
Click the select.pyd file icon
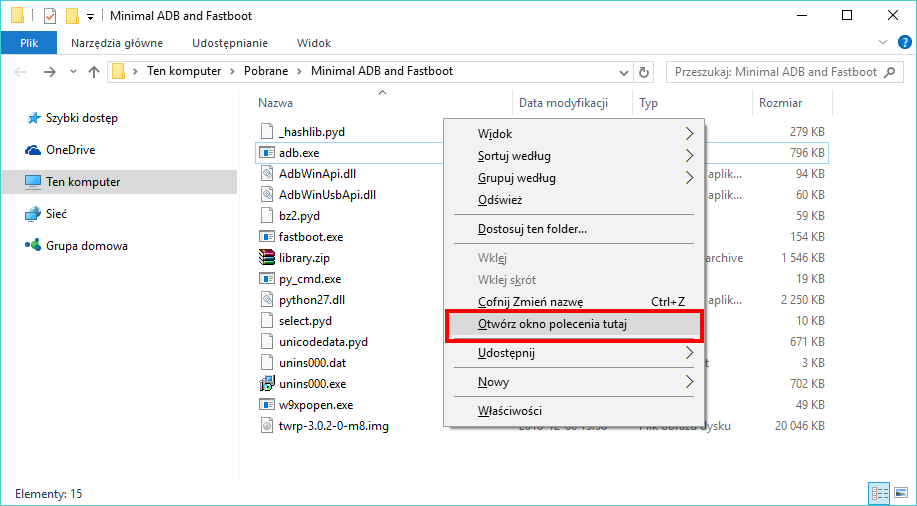(x=267, y=321)
